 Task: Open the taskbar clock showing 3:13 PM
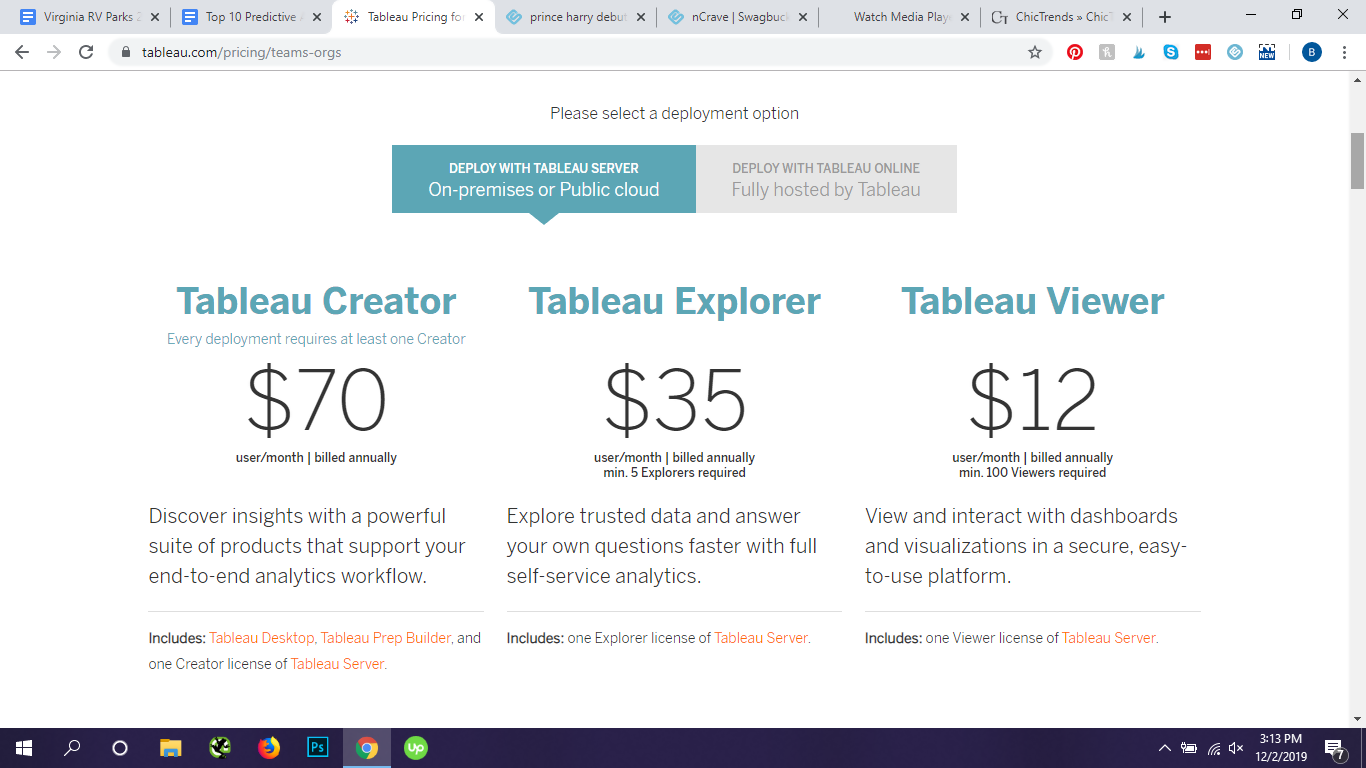pyautogui.click(x=1282, y=748)
